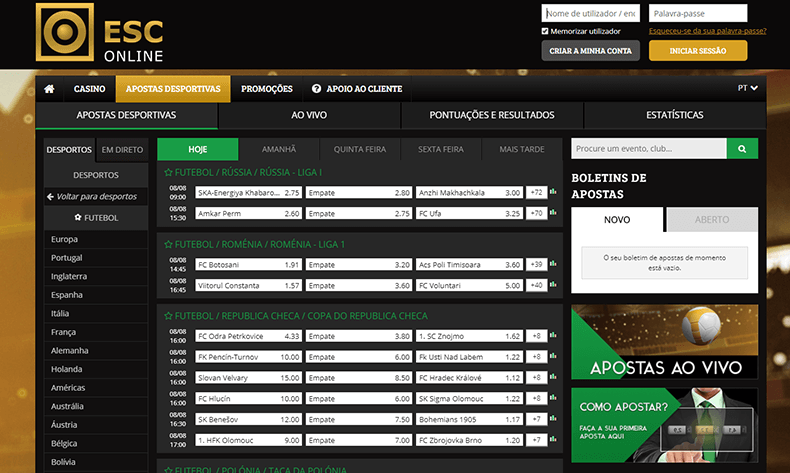The image size is (790, 473).
Task: Open stats icon for 1. HFK Olomouc match
Action: pos(553,439)
